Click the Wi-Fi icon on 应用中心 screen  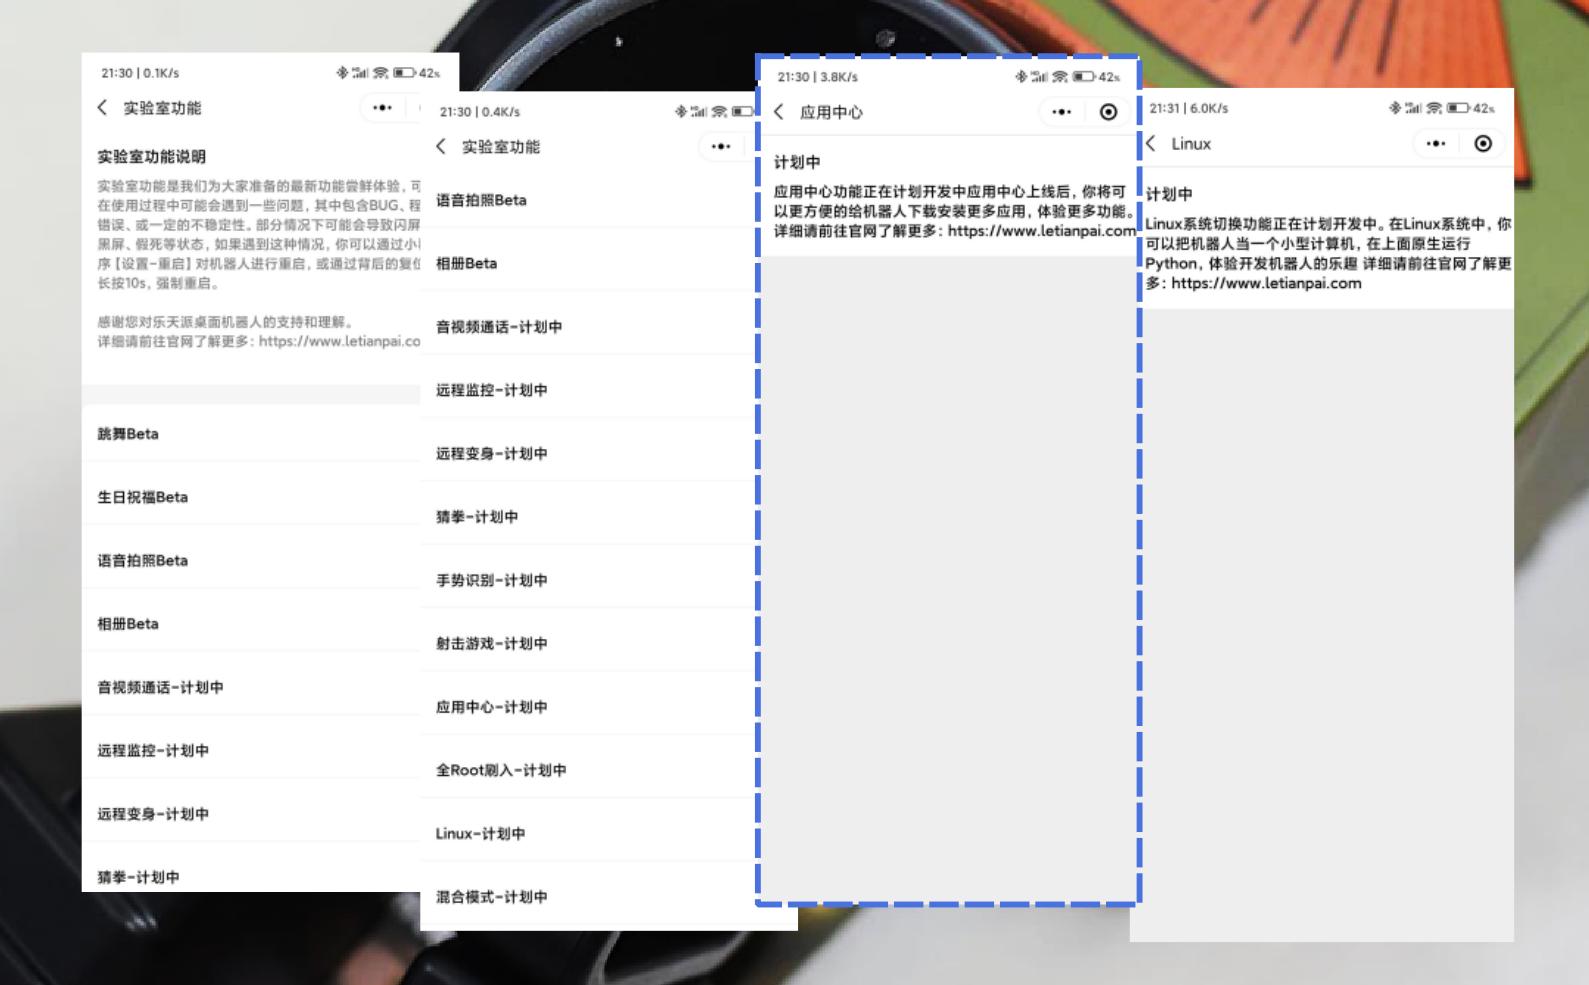point(1060,77)
